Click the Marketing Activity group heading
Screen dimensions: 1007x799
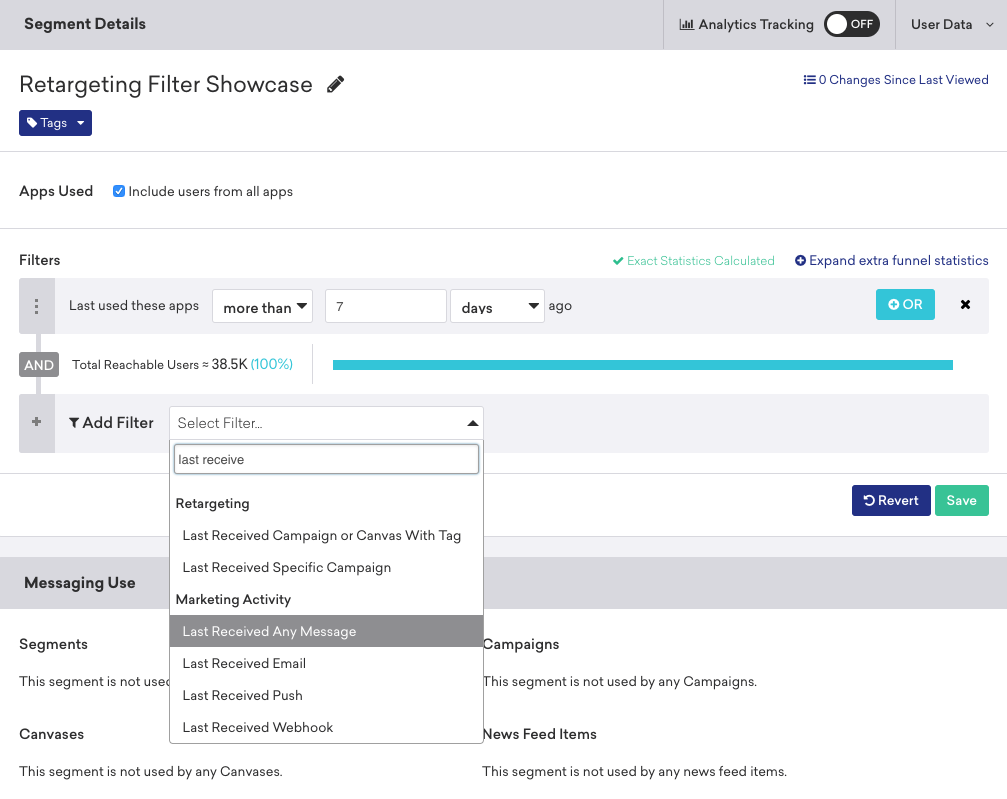233,599
